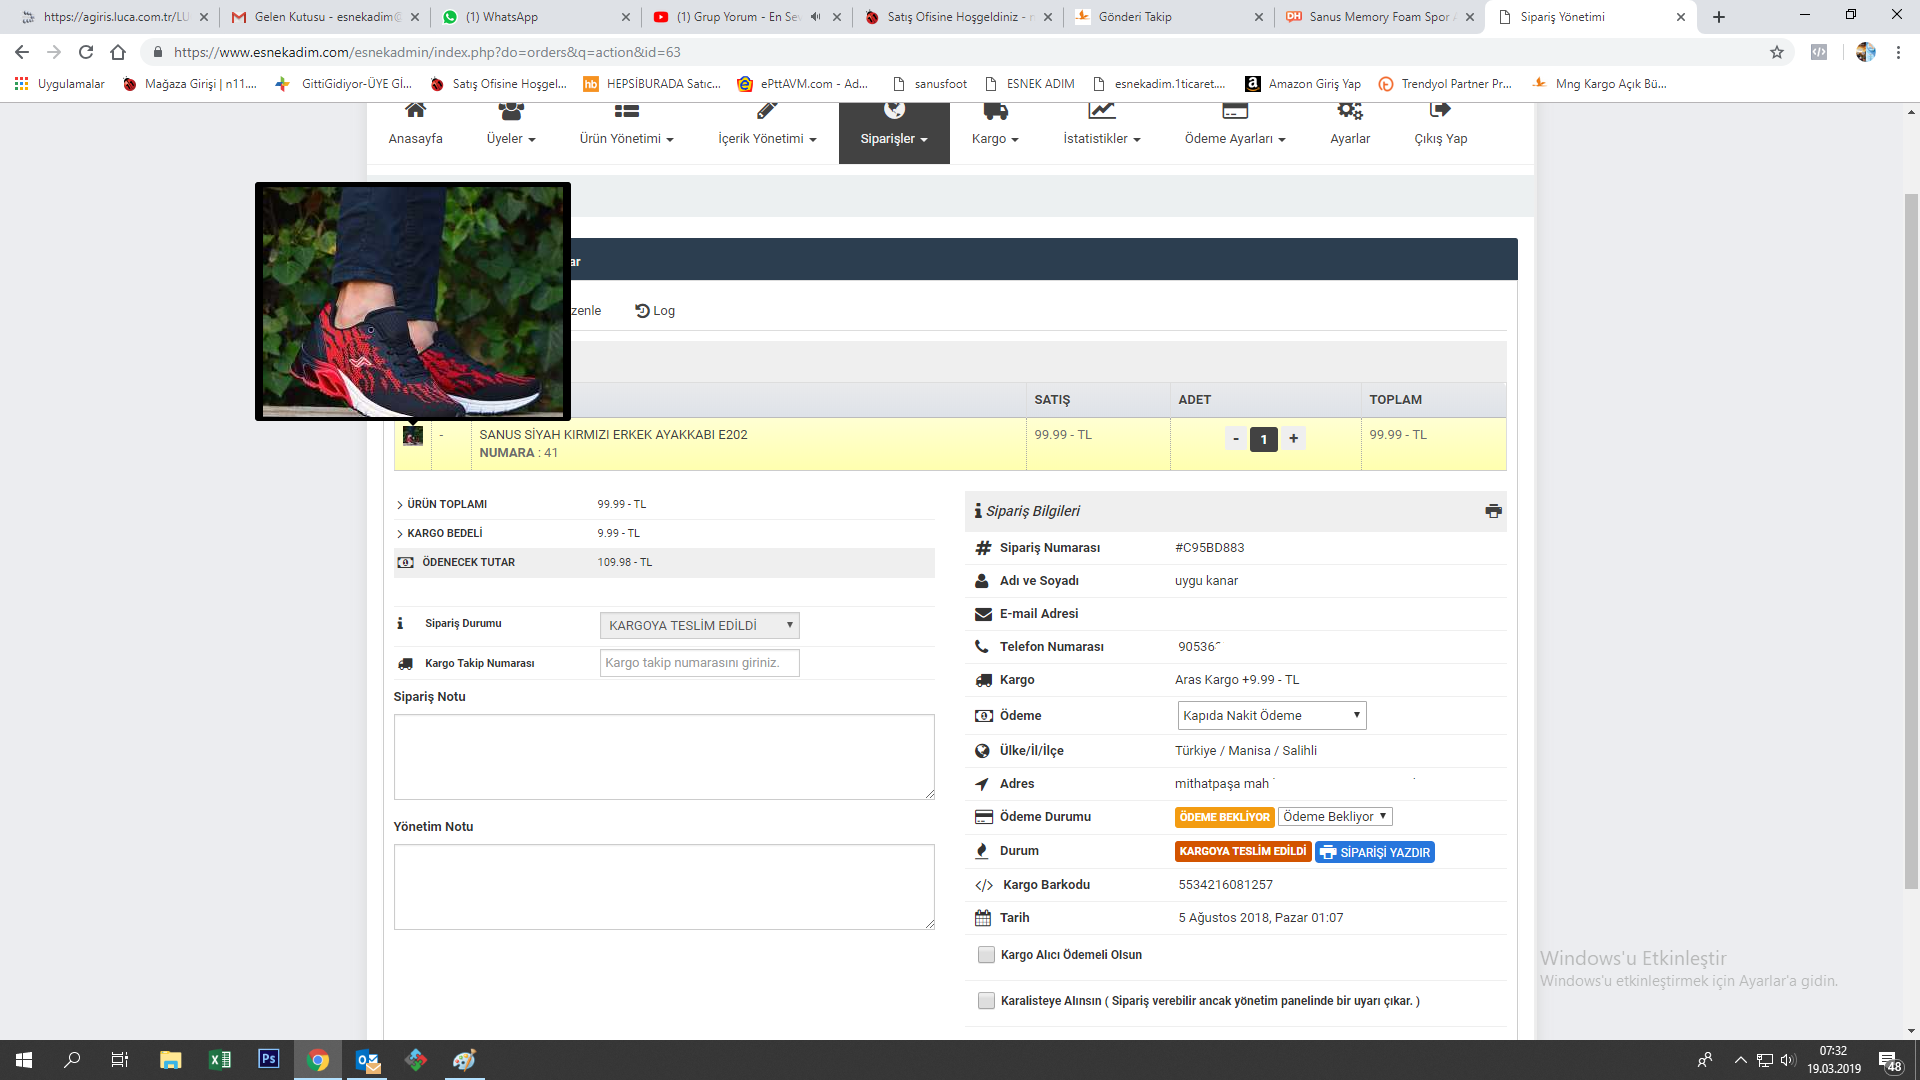
Task: Click the volume icon in system tray
Action: [x=1788, y=1060]
